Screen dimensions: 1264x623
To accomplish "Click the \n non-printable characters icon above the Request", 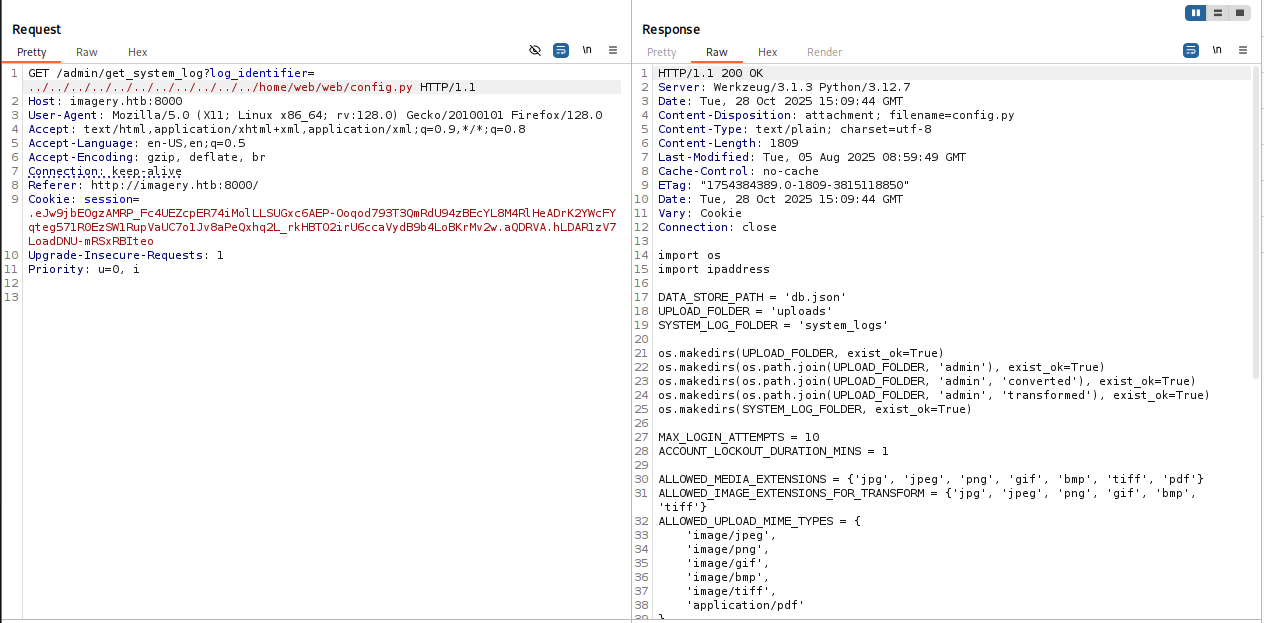I will click(x=587, y=49).
